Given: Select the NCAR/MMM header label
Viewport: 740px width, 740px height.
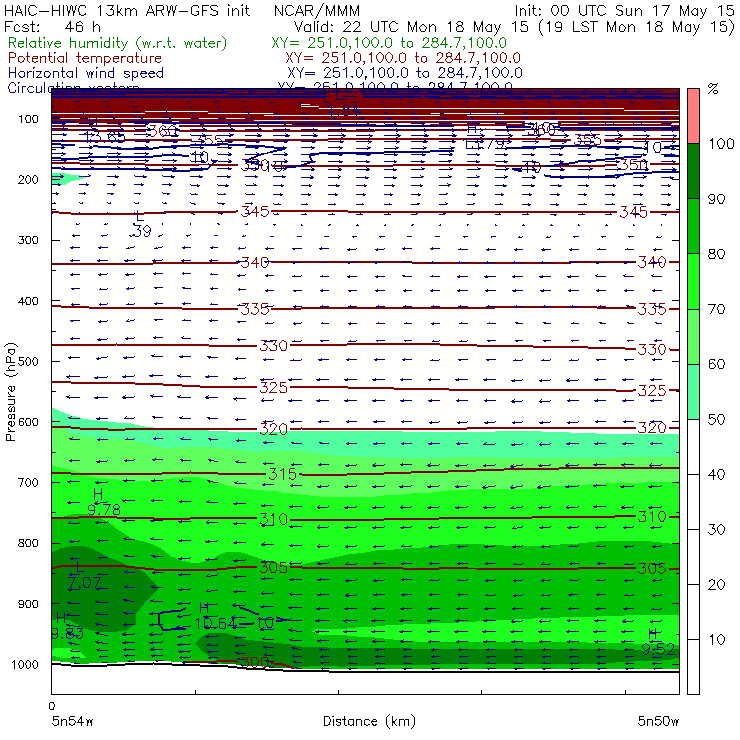Looking at the screenshot, I should [317, 11].
